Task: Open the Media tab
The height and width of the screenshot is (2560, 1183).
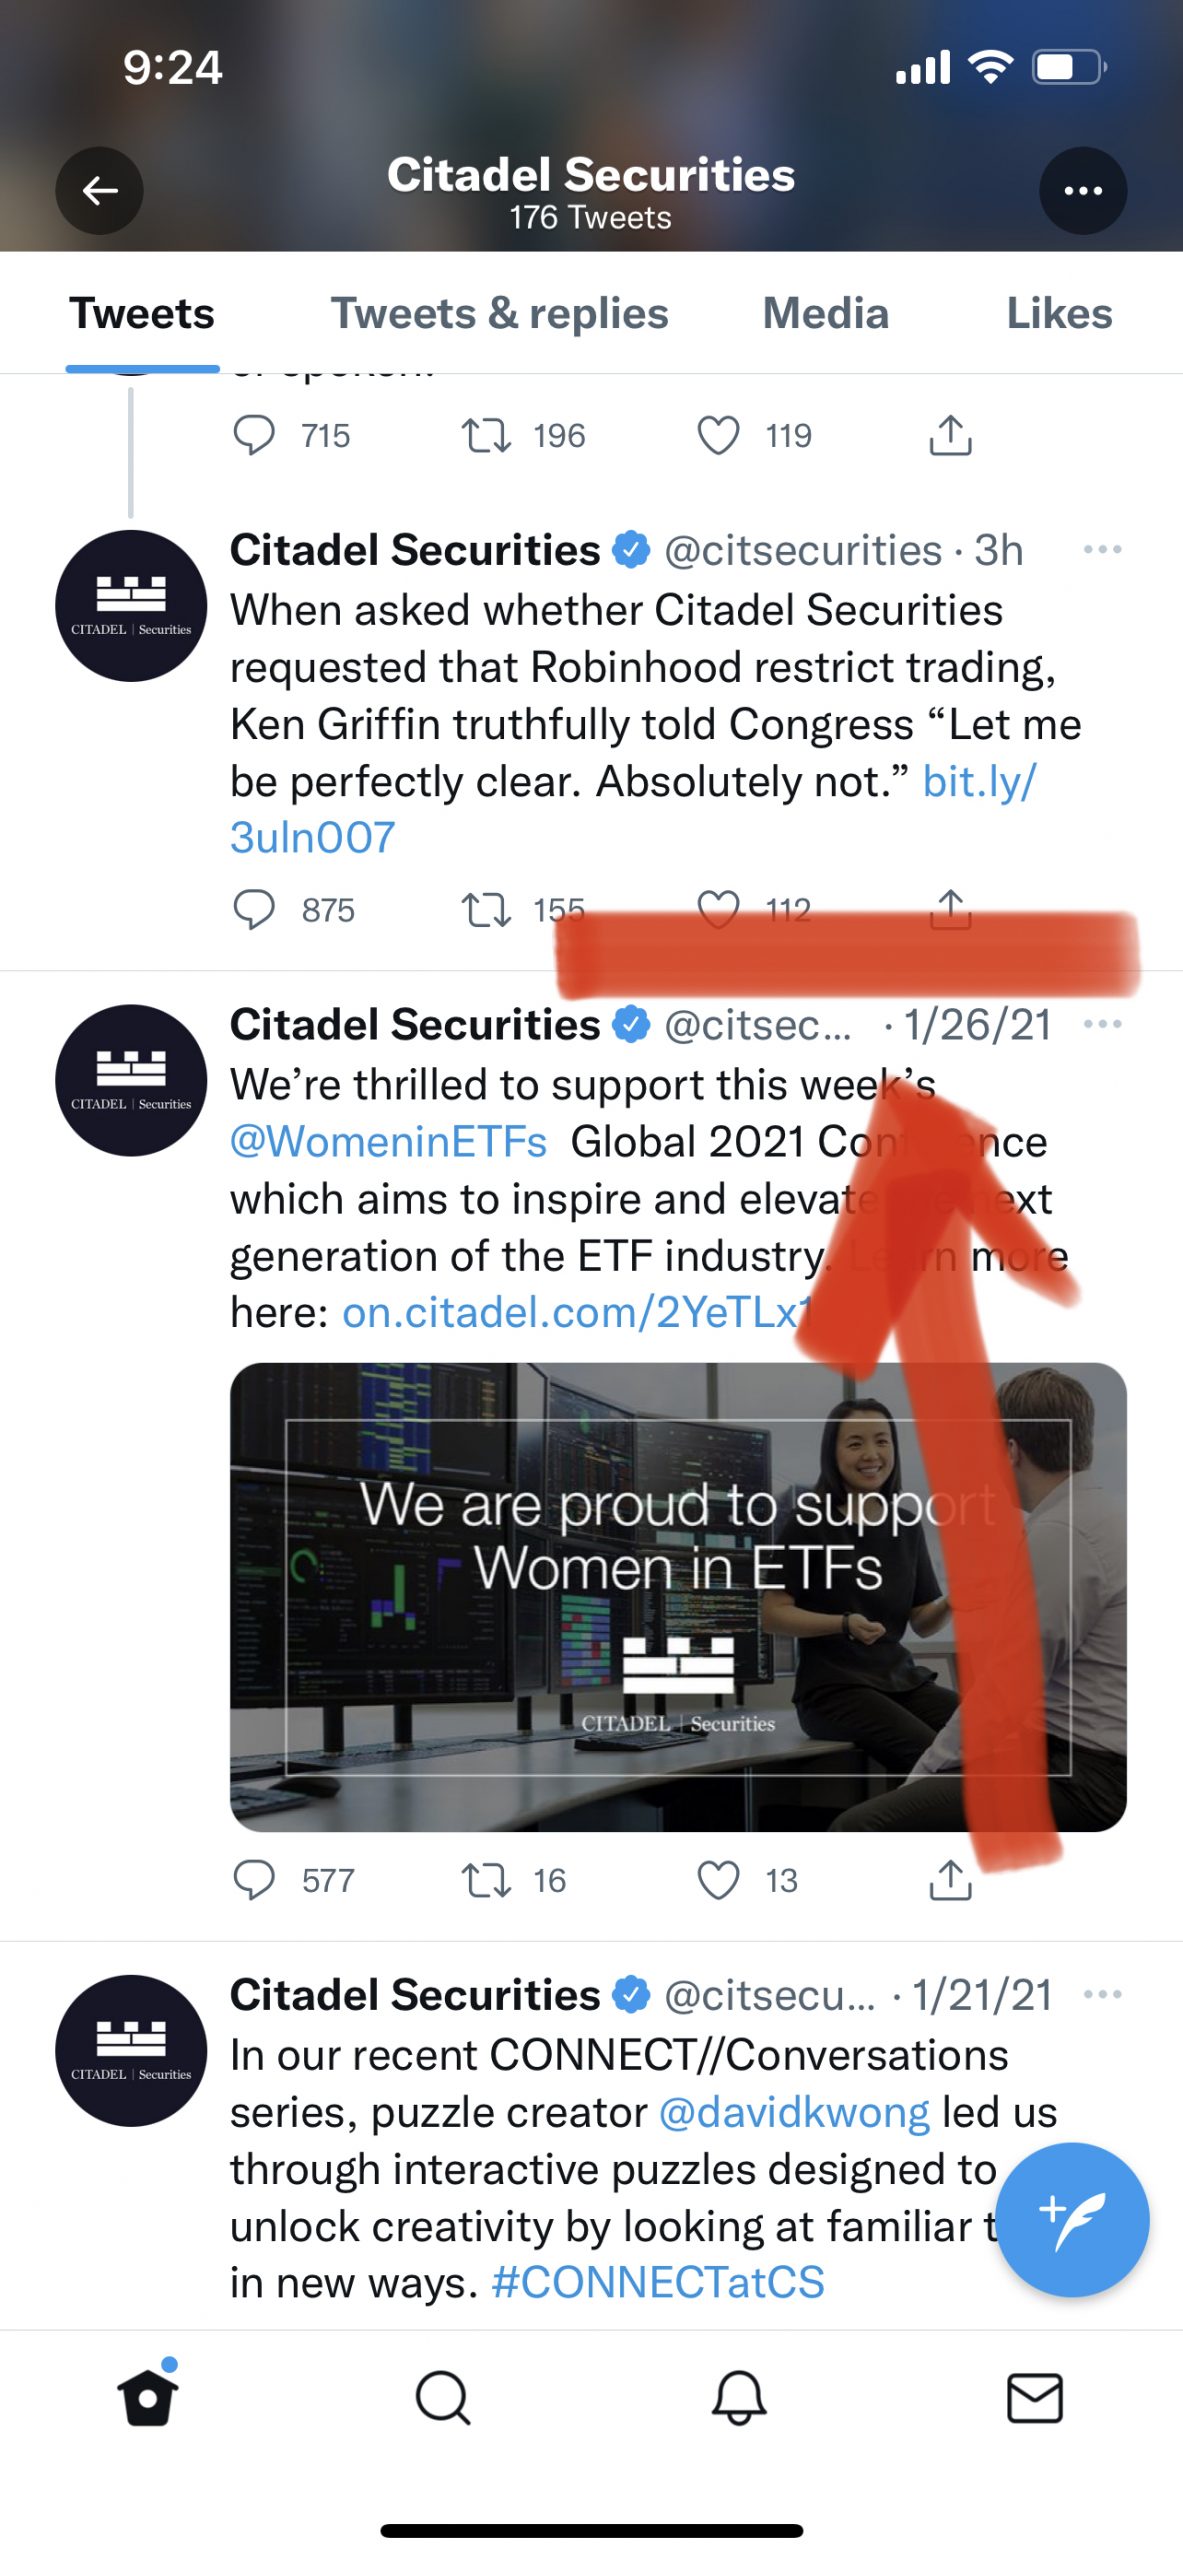Action: click(x=825, y=314)
